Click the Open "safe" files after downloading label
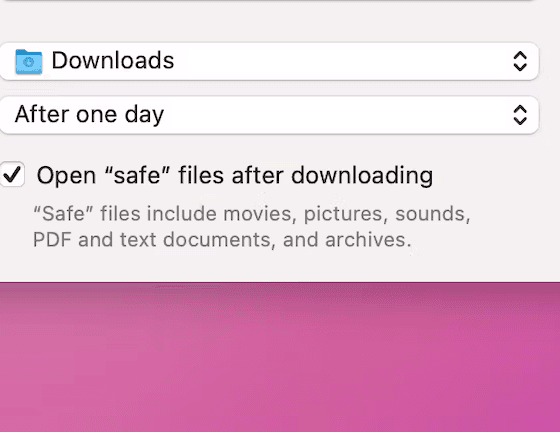 pos(235,176)
